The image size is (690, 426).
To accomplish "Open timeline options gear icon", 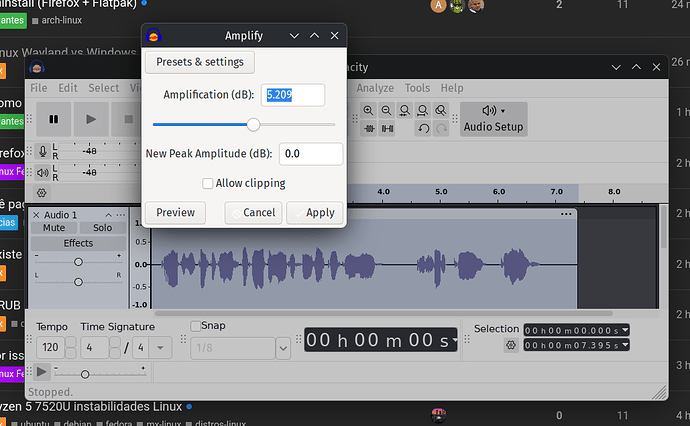I will point(42,193).
